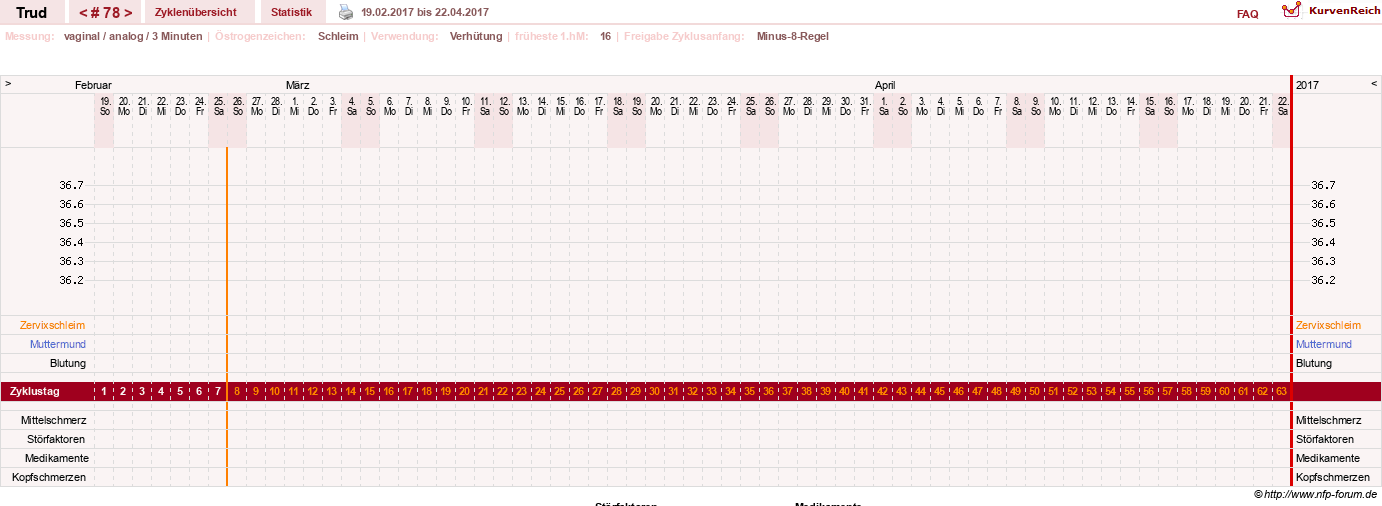Screen dimensions: 1382x506
Task: Click the left 36.2 temperature axis label
Action: pyautogui.click(x=71, y=280)
